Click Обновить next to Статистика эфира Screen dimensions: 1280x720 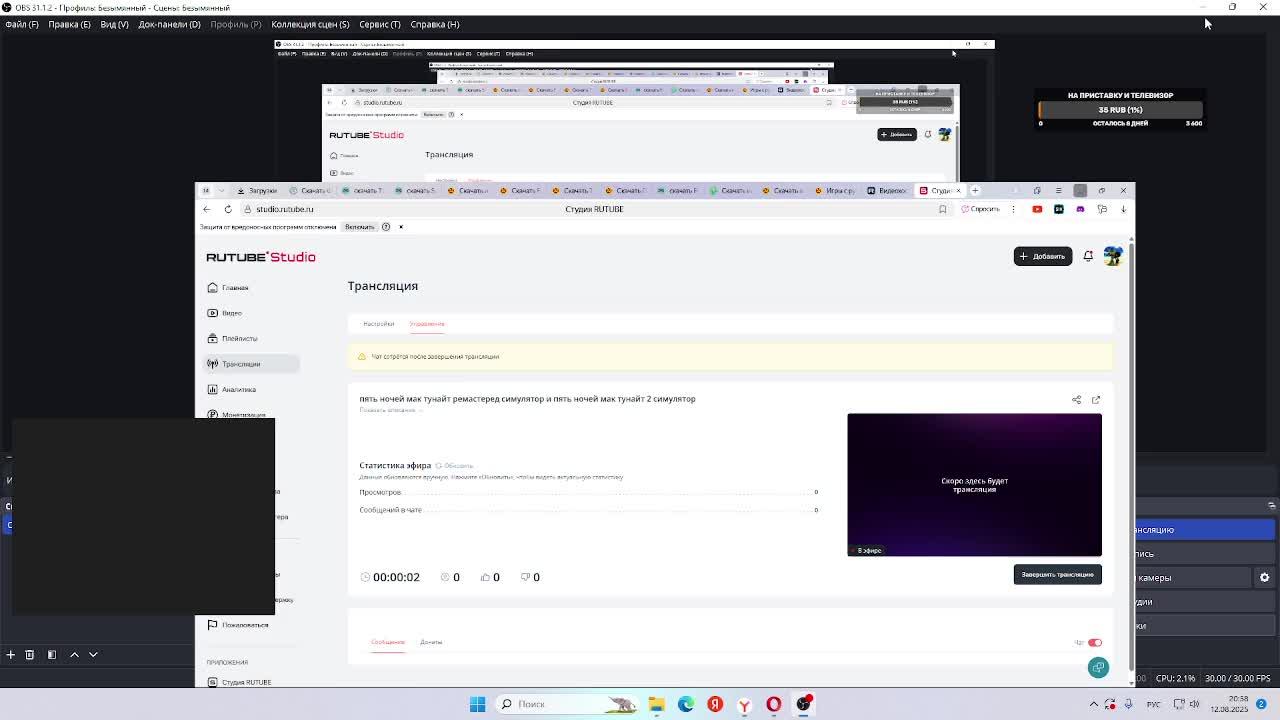point(455,466)
